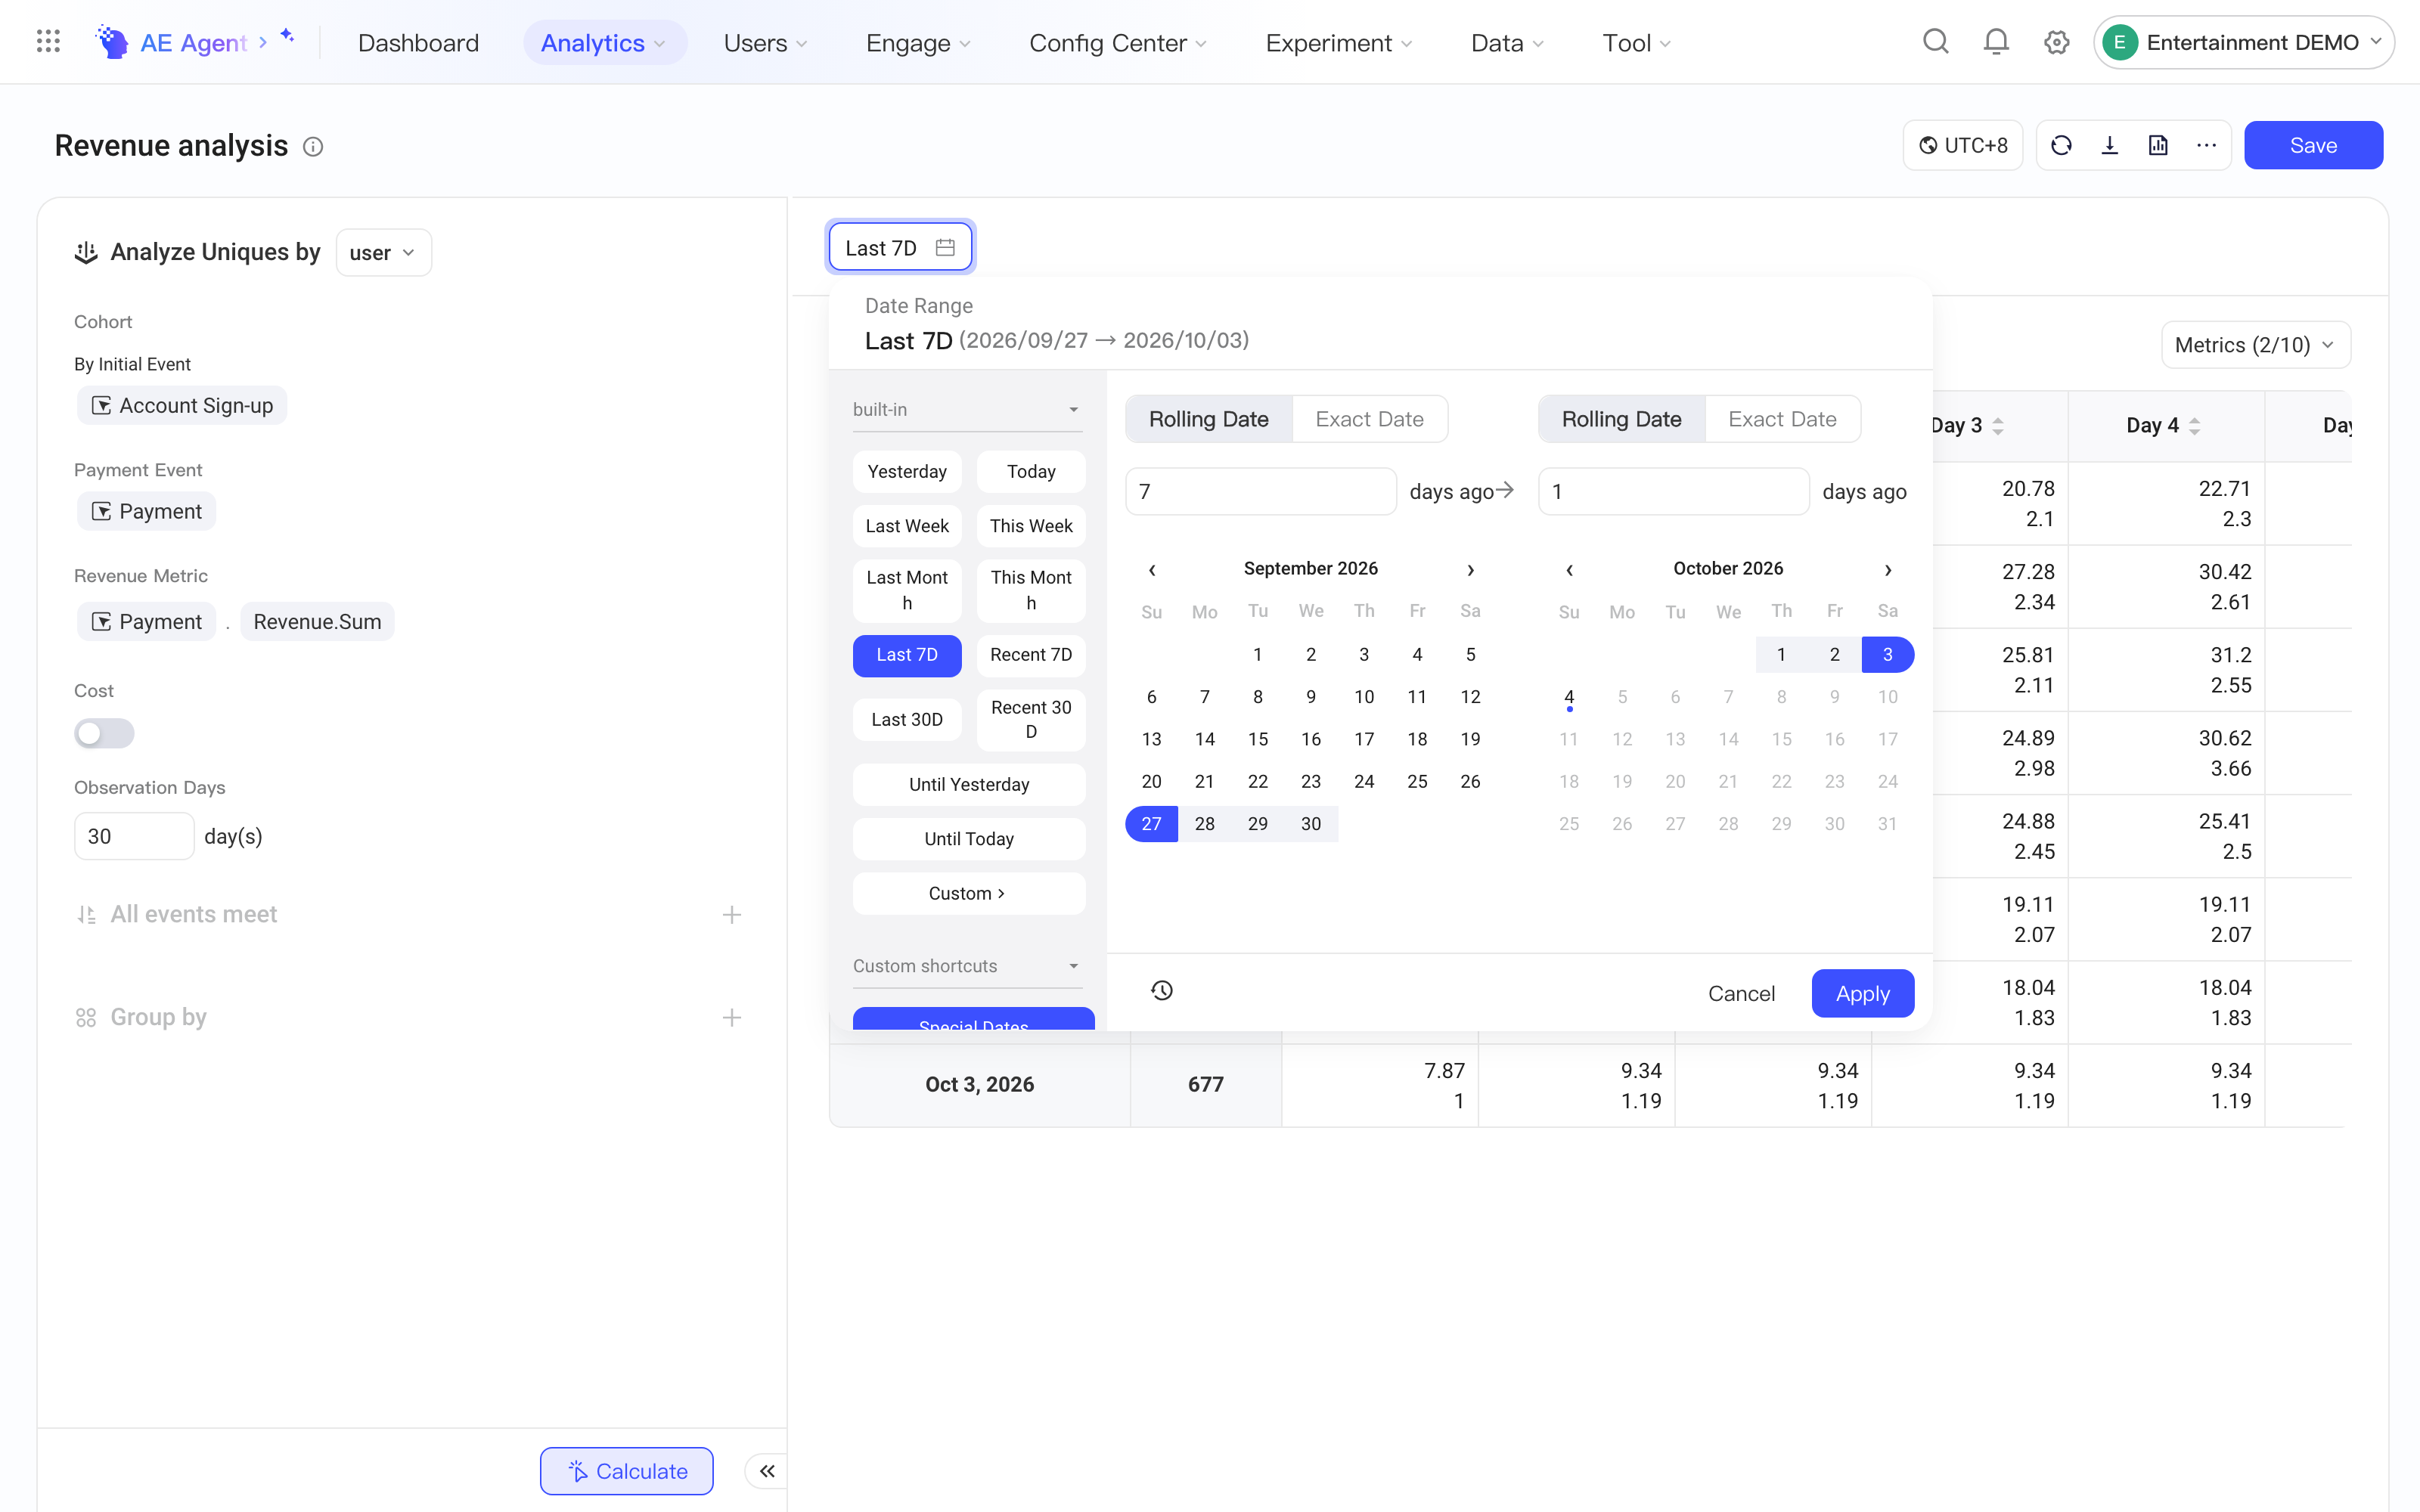2420x1512 pixels.
Task: Open the Experiment menu
Action: point(1338,43)
